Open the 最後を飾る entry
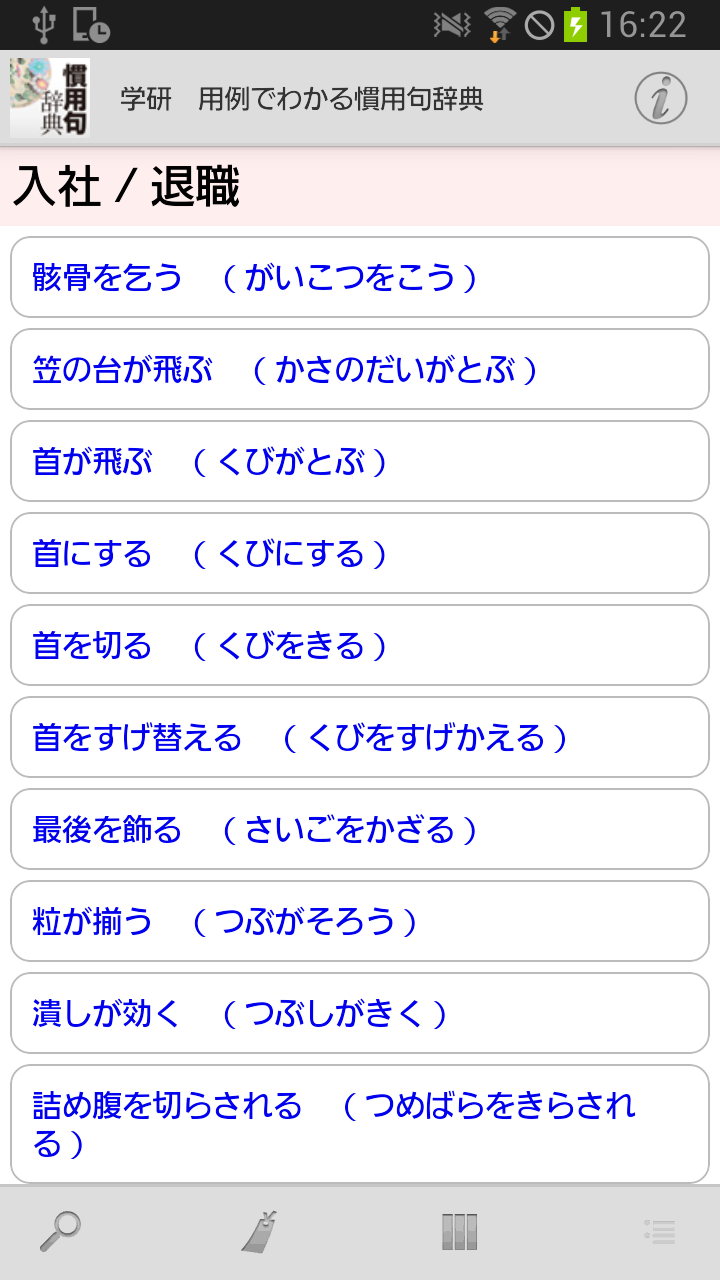Viewport: 720px width, 1280px height. (360, 829)
